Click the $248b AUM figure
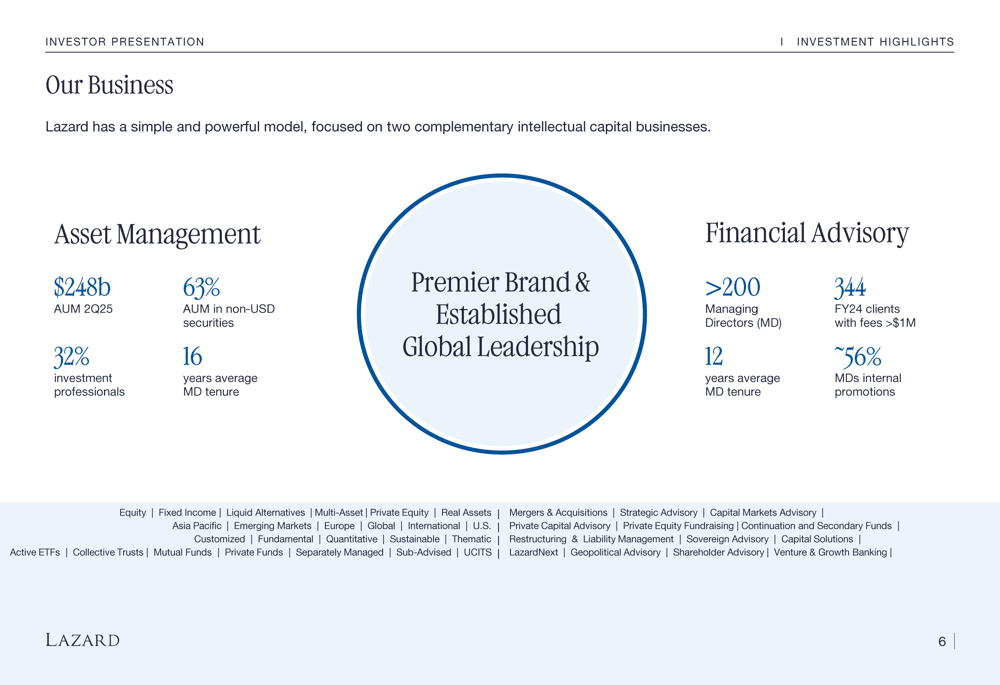The width and height of the screenshot is (1000, 685). point(82,288)
